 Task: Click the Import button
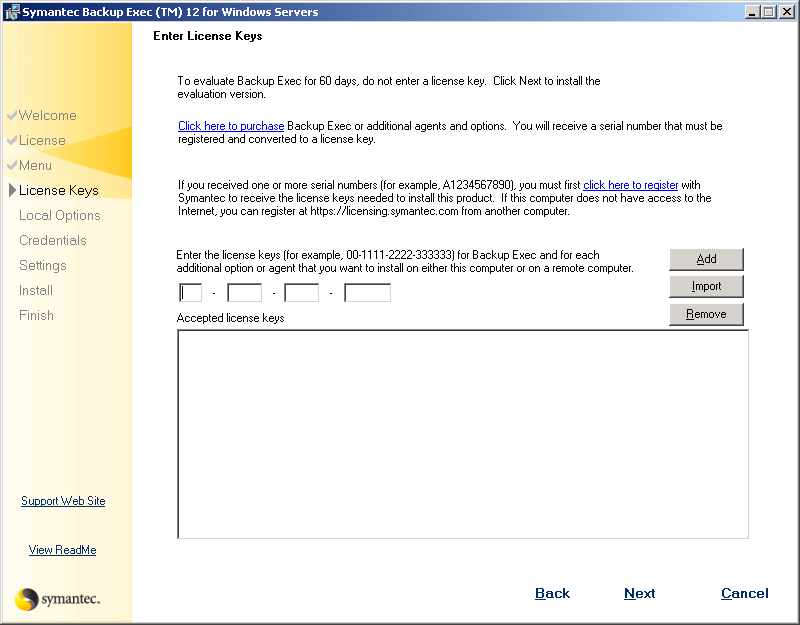pyautogui.click(x=706, y=286)
